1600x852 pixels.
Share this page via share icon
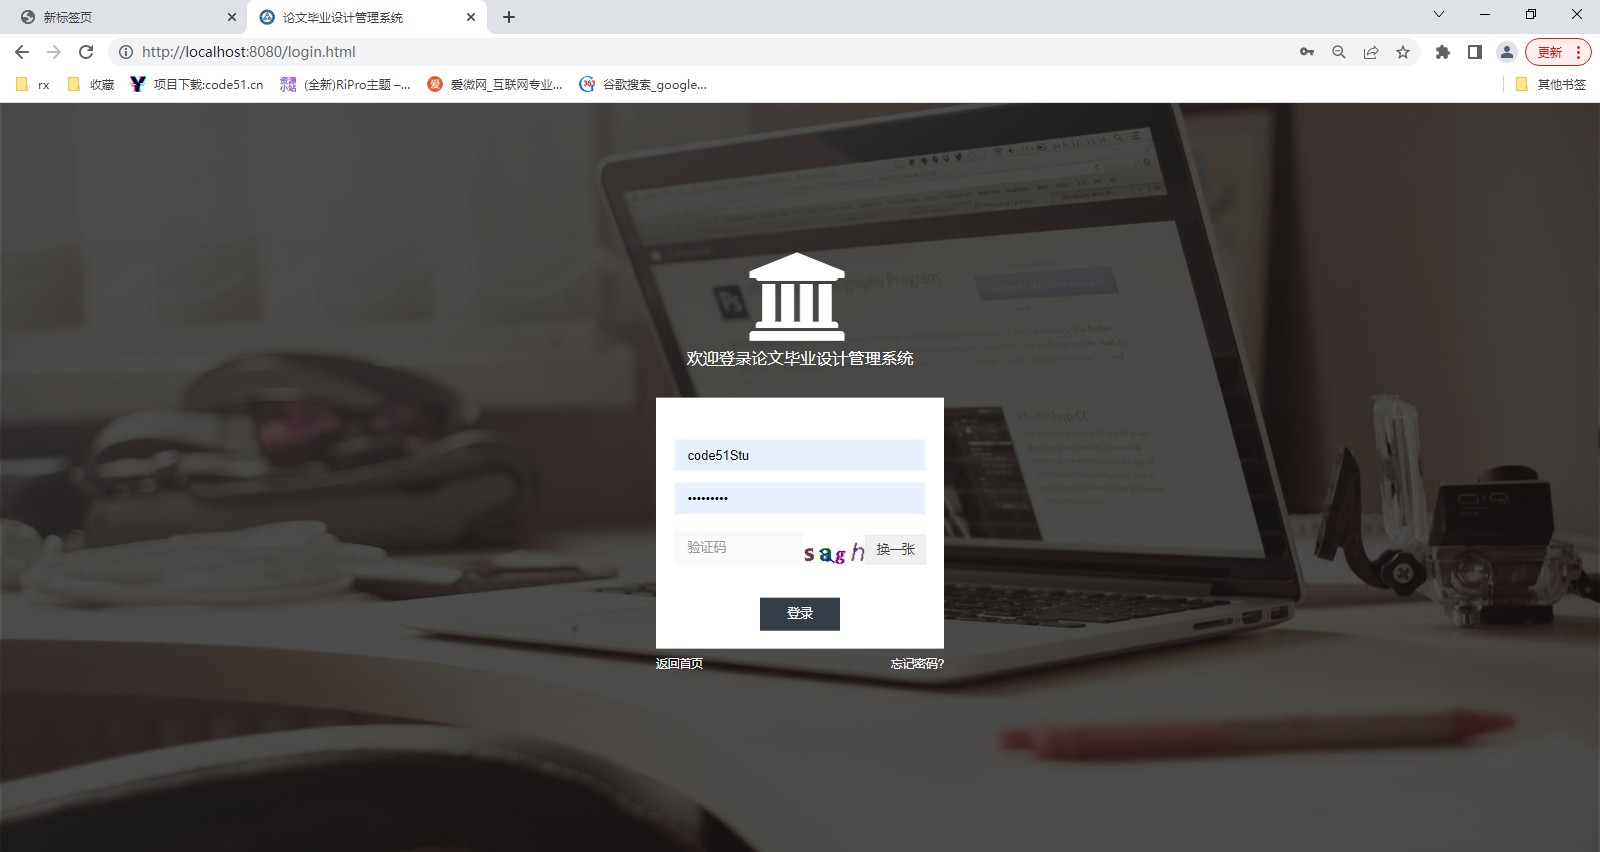coord(1371,52)
